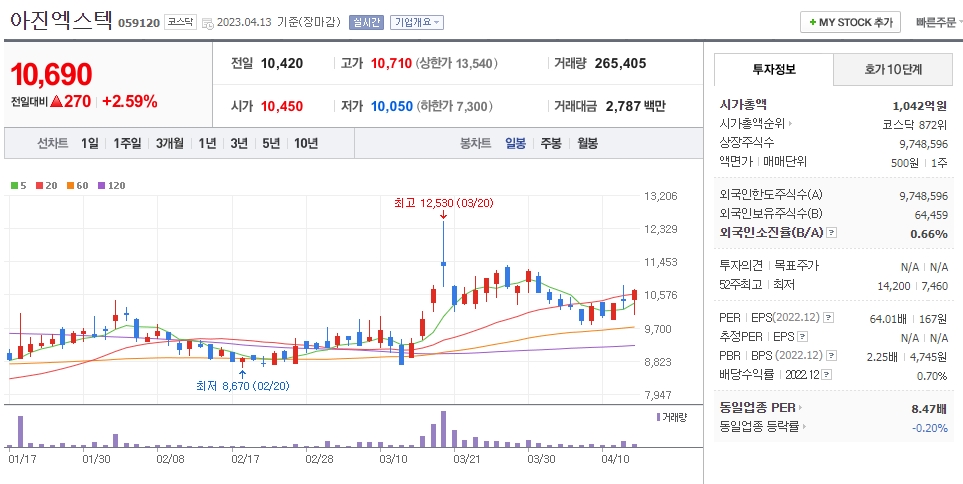Click the 아진엑스텍 stock name heading

(61, 20)
